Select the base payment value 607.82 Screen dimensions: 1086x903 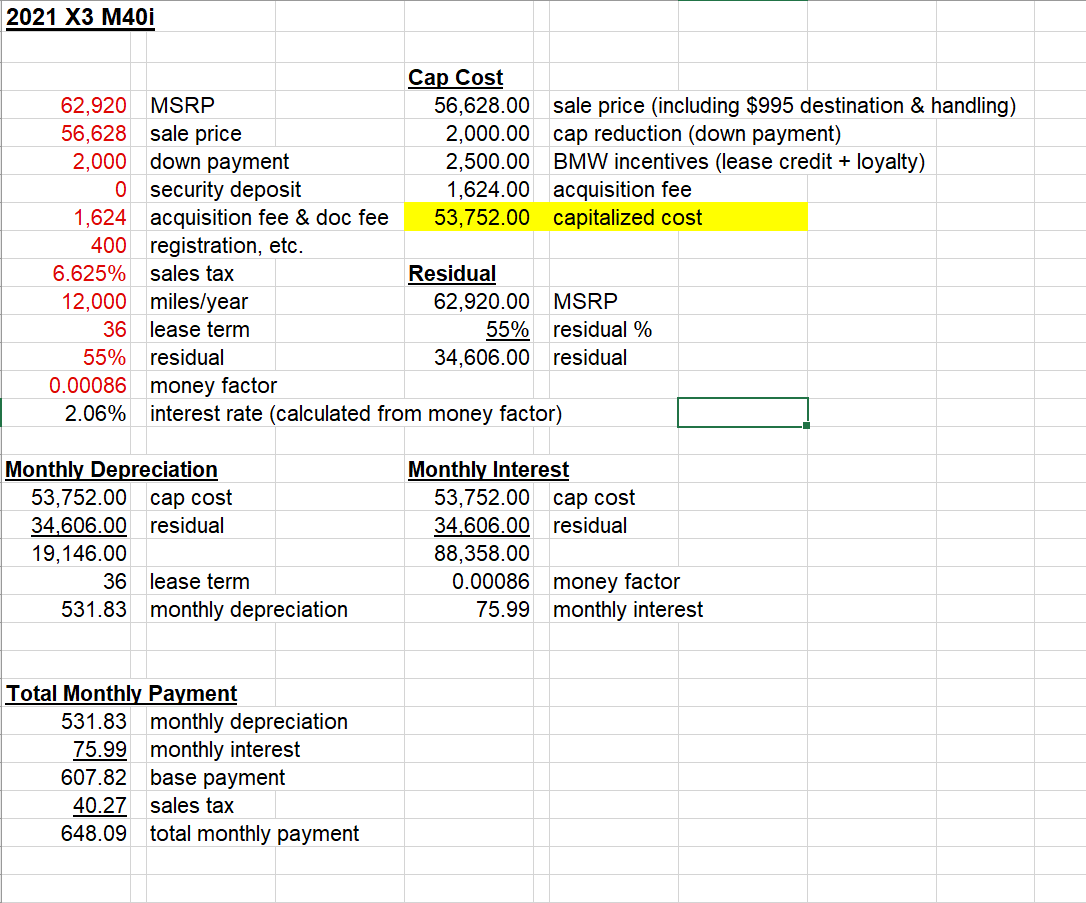(x=94, y=777)
